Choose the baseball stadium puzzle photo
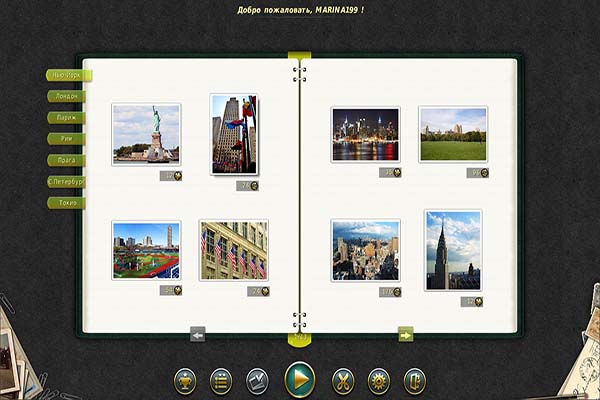 click(x=146, y=250)
